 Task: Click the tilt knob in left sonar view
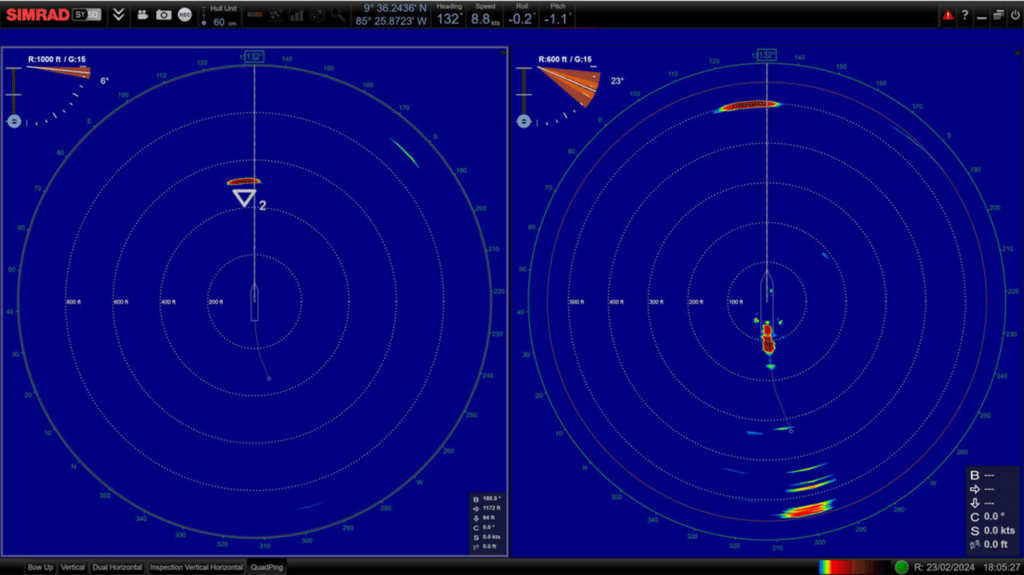coord(14,122)
